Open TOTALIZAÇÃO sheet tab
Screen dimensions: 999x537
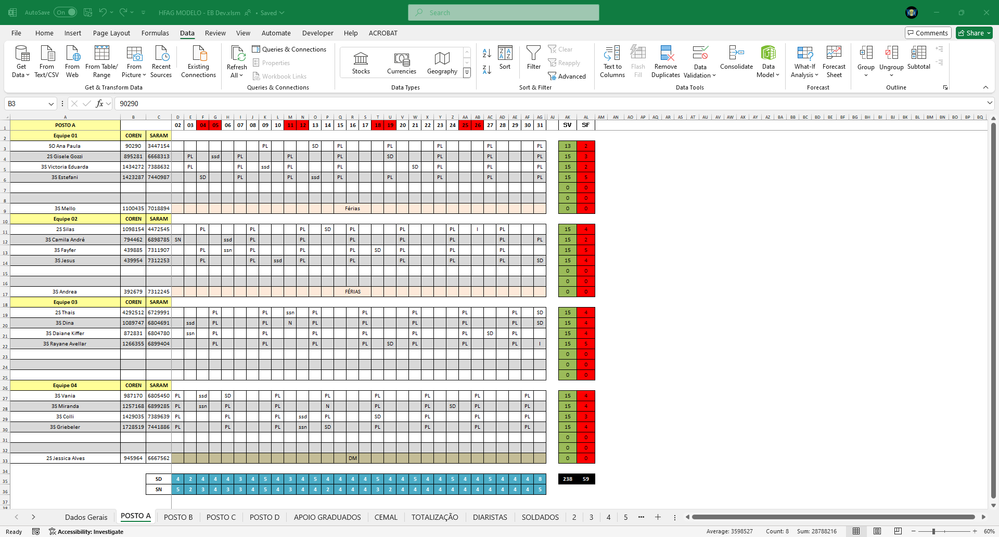point(435,517)
